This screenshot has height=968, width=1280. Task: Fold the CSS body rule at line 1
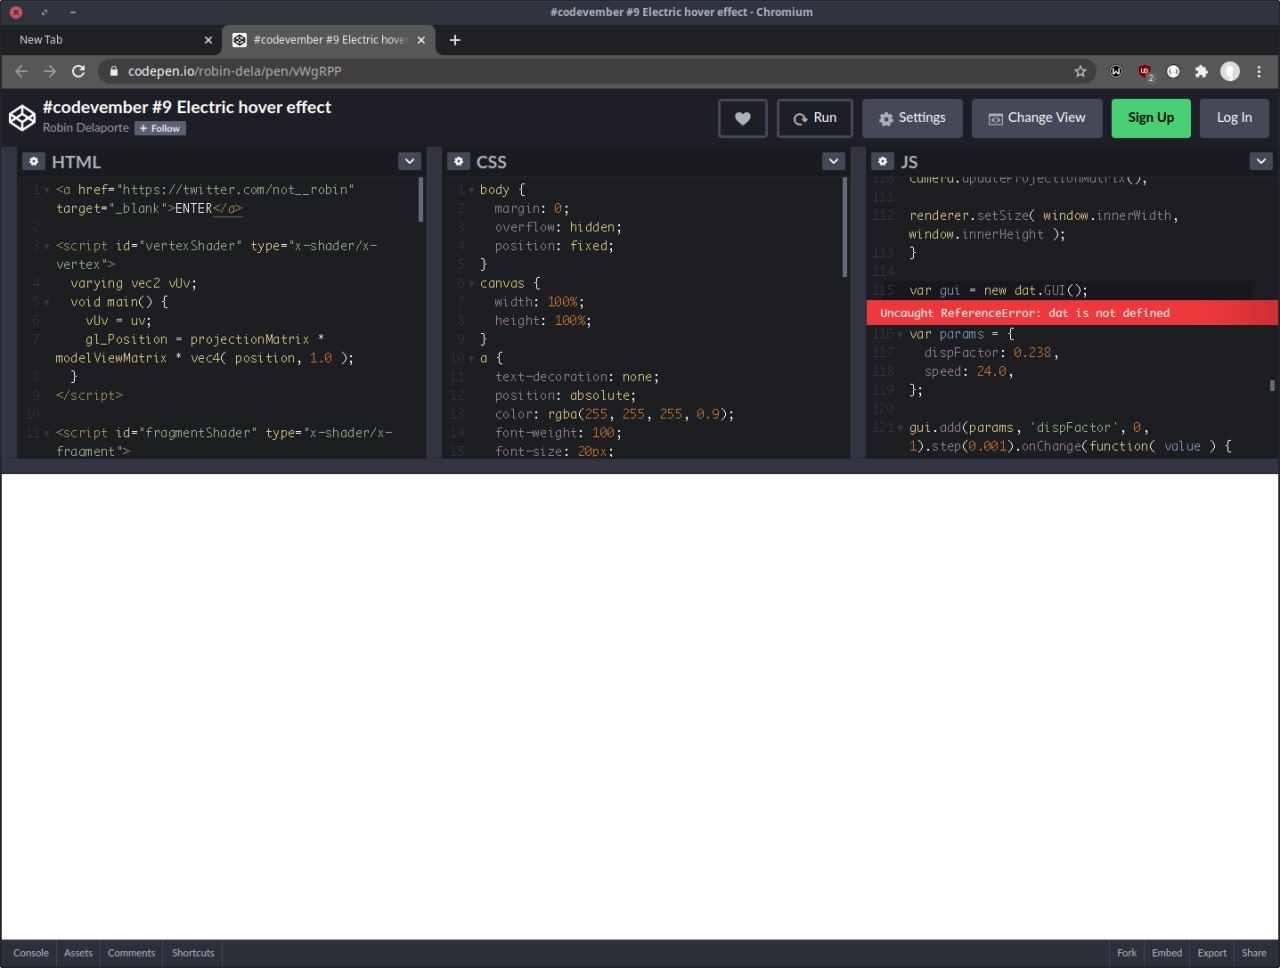coord(471,190)
